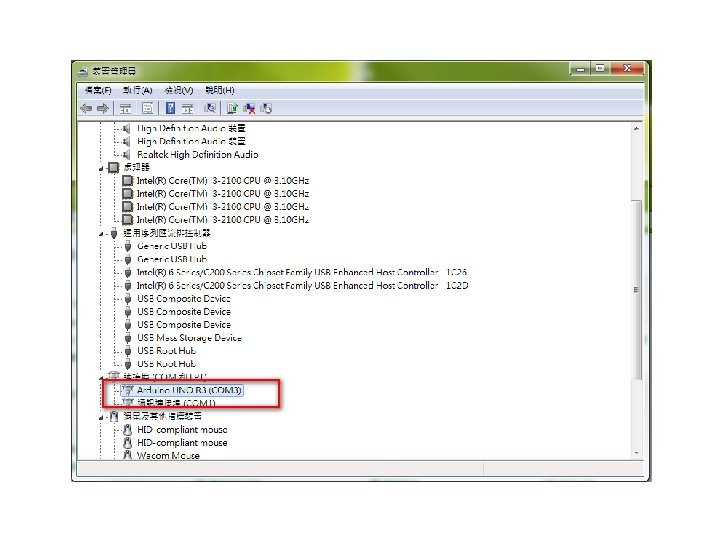This screenshot has width=720, height=540.
Task: Click the blue question mark Help icon
Action: coord(170,108)
